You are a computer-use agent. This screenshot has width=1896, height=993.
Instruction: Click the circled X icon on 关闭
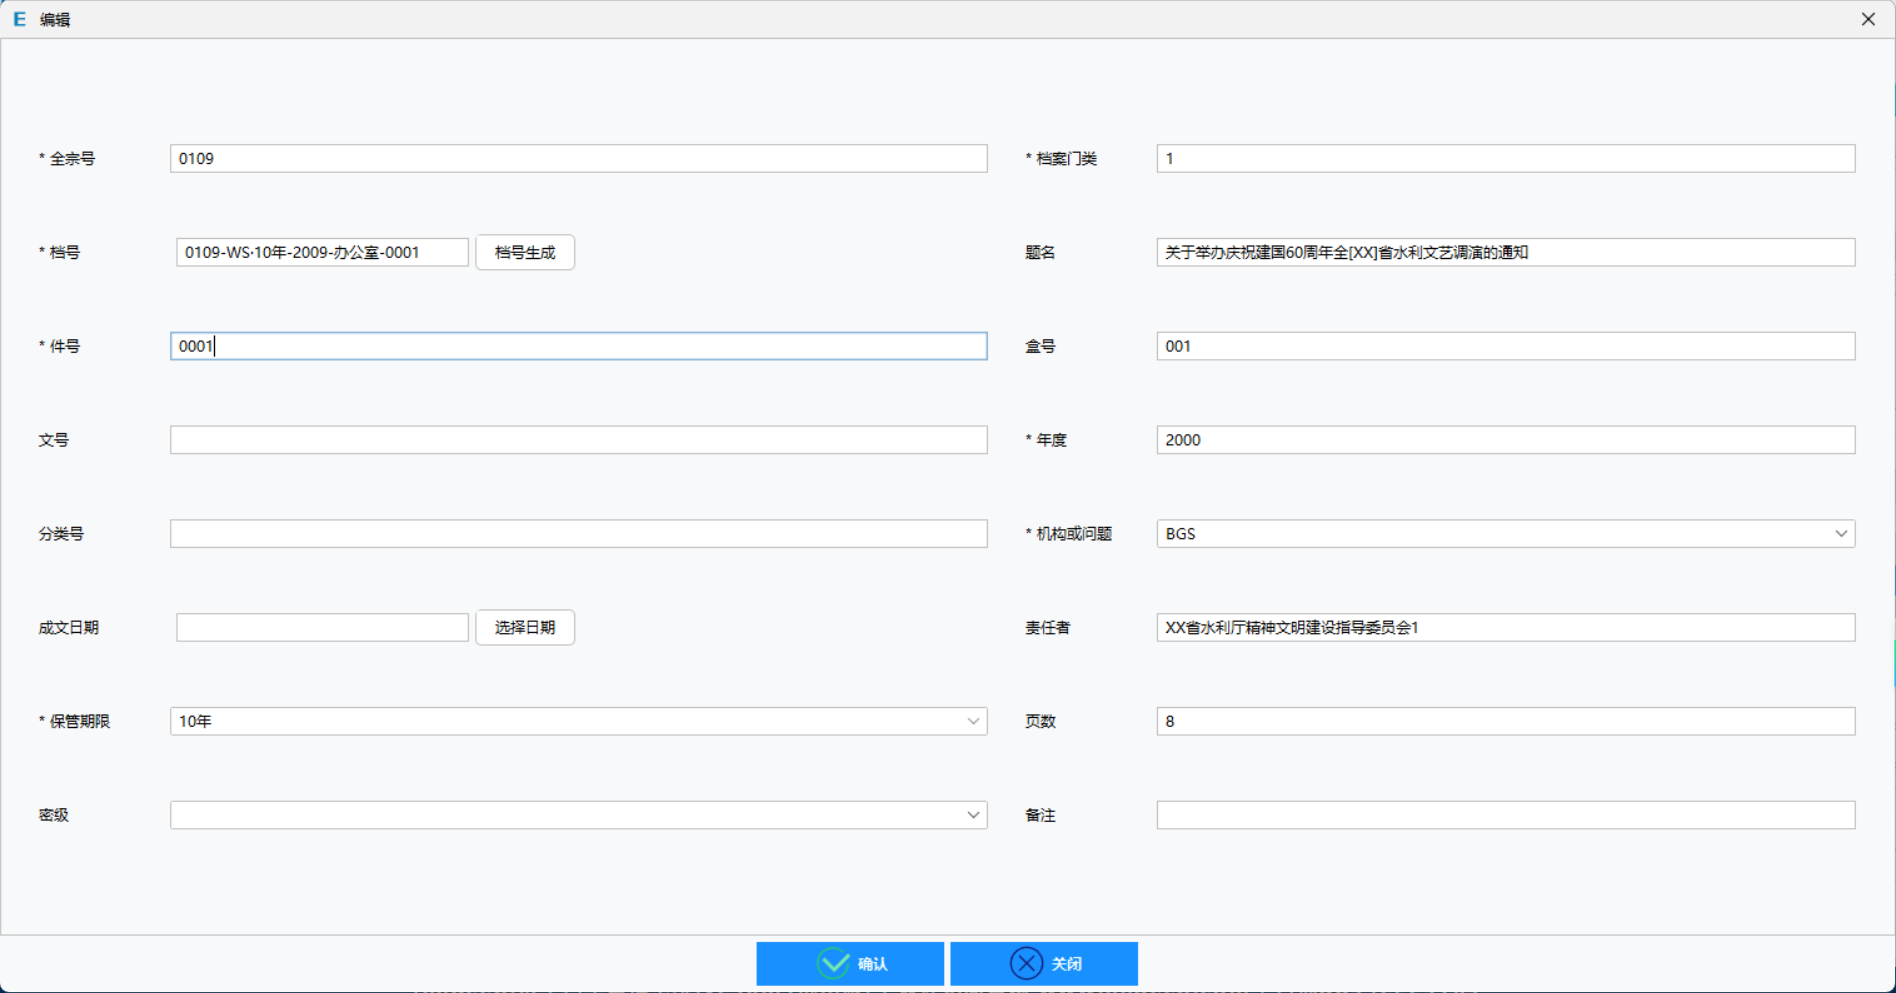1025,963
